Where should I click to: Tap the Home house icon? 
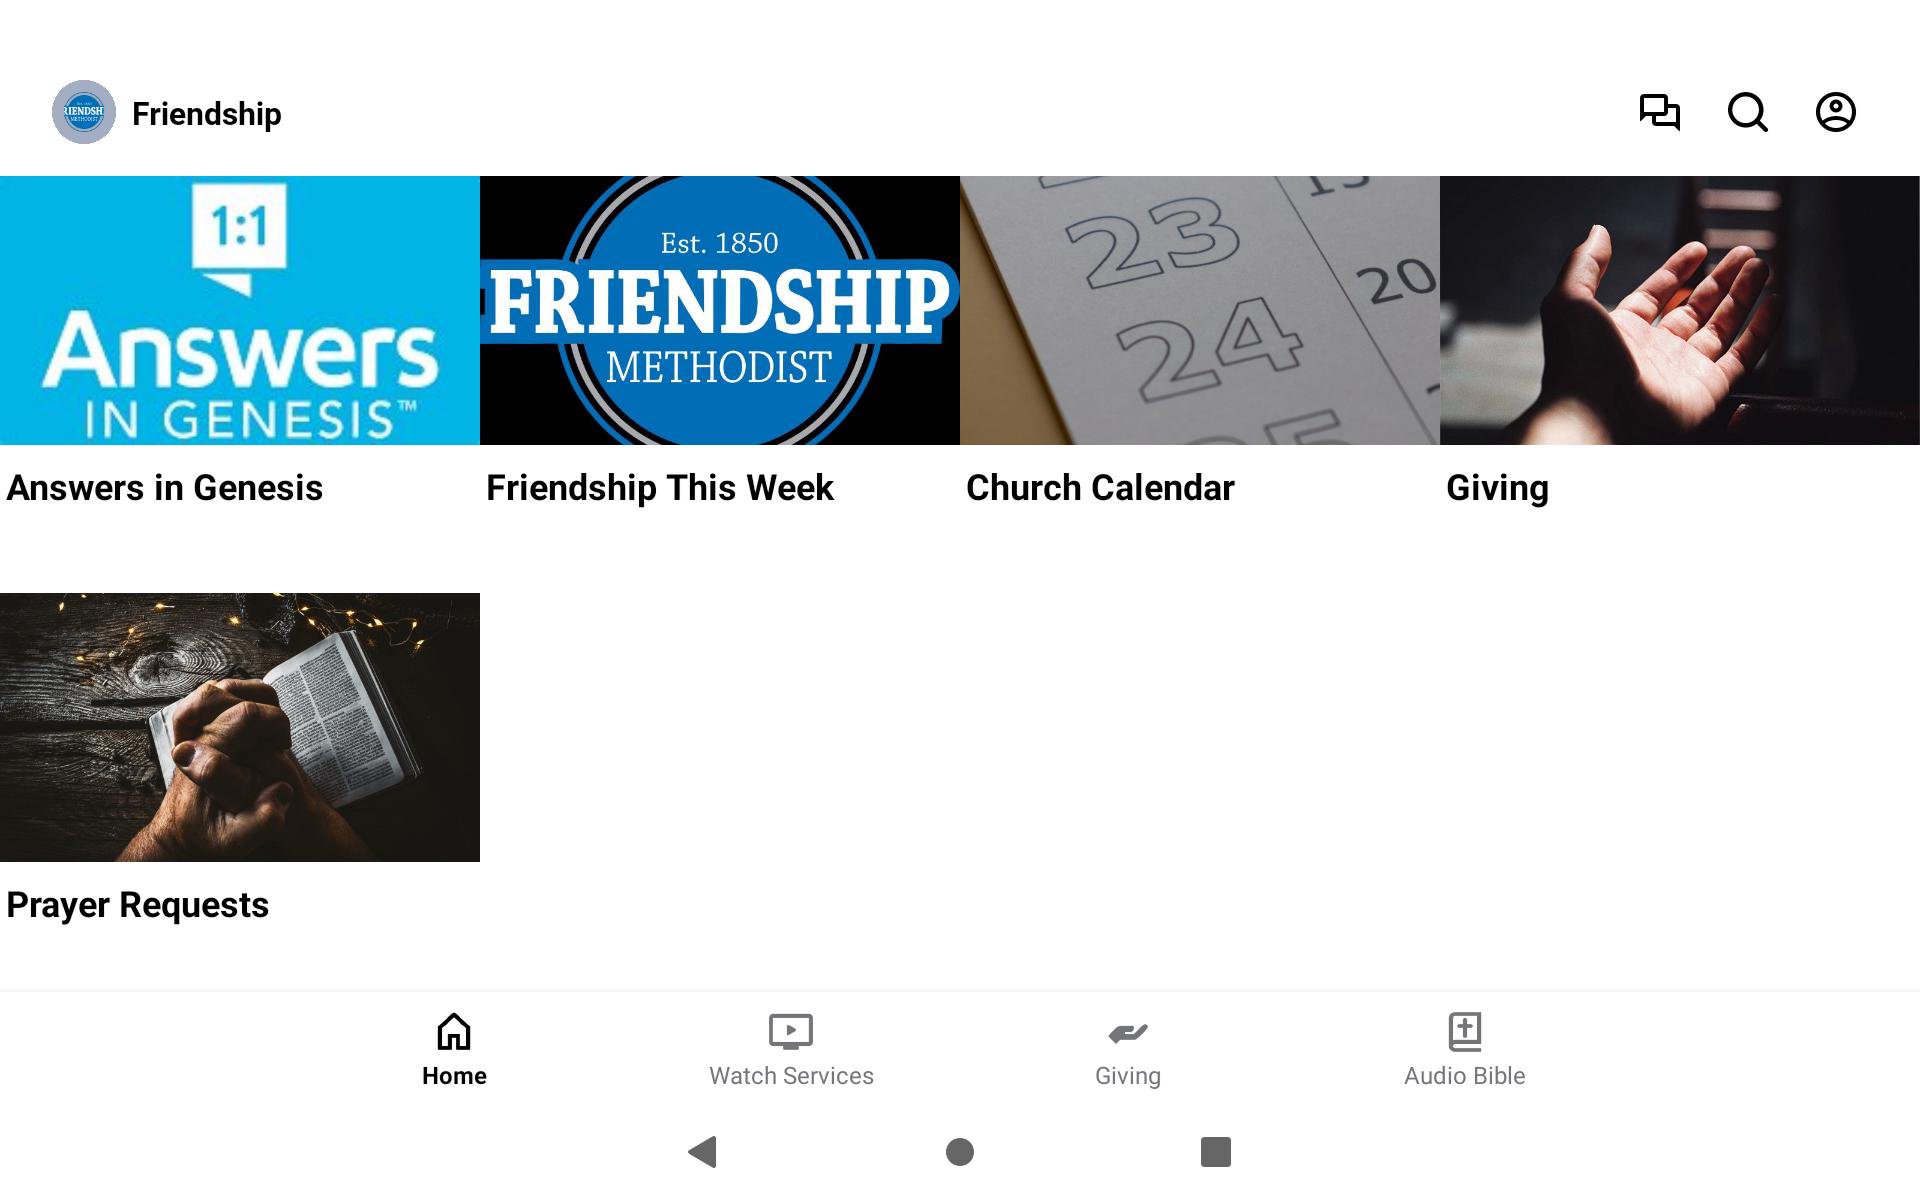pos(454,1031)
